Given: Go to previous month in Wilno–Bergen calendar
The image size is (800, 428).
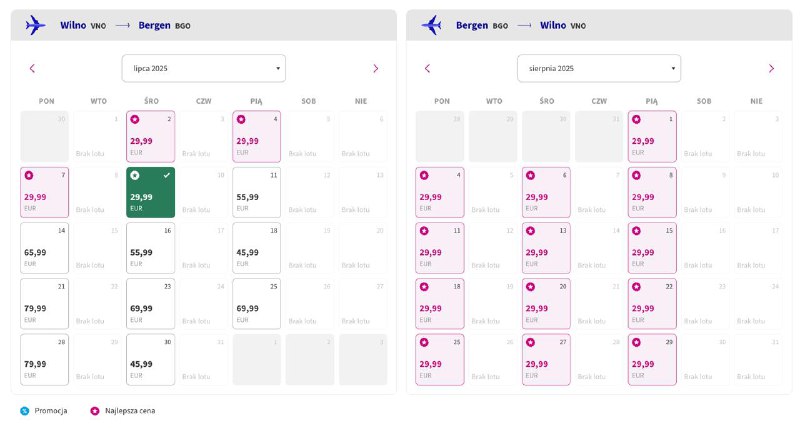Looking at the screenshot, I should click(32, 68).
